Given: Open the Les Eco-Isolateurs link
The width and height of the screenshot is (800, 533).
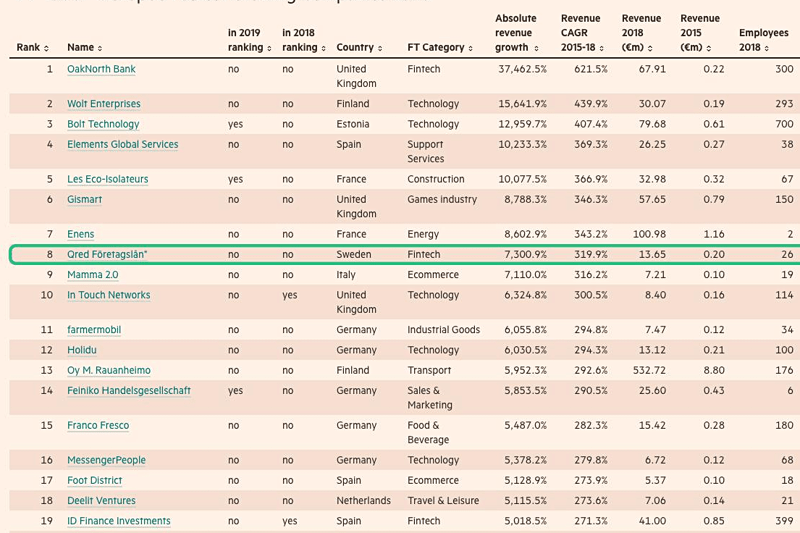Looking at the screenshot, I should tap(108, 179).
